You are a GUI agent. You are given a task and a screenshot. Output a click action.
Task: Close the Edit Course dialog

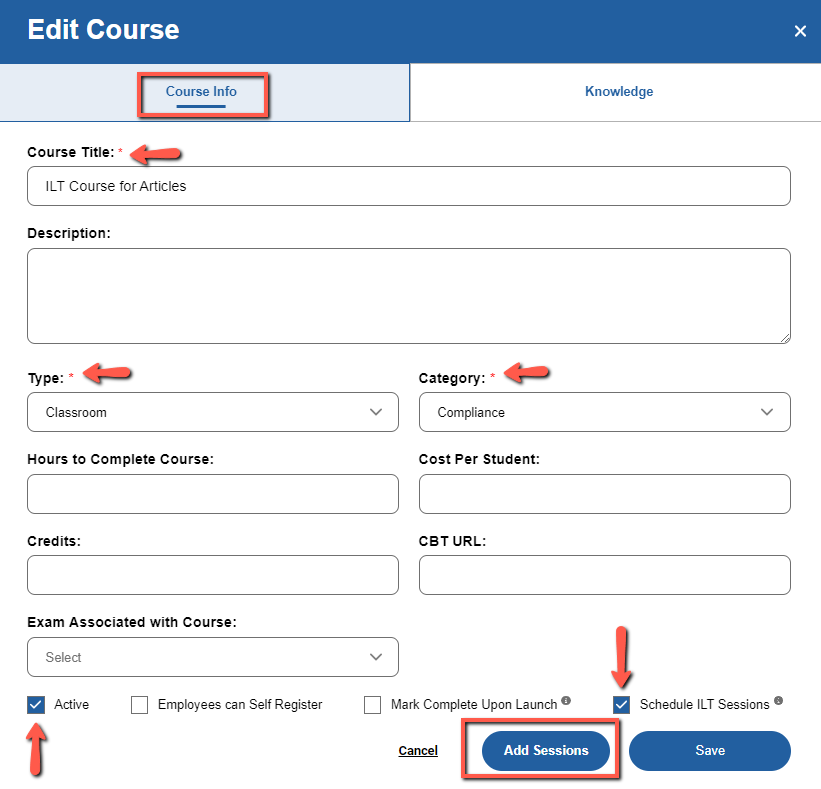pos(800,30)
